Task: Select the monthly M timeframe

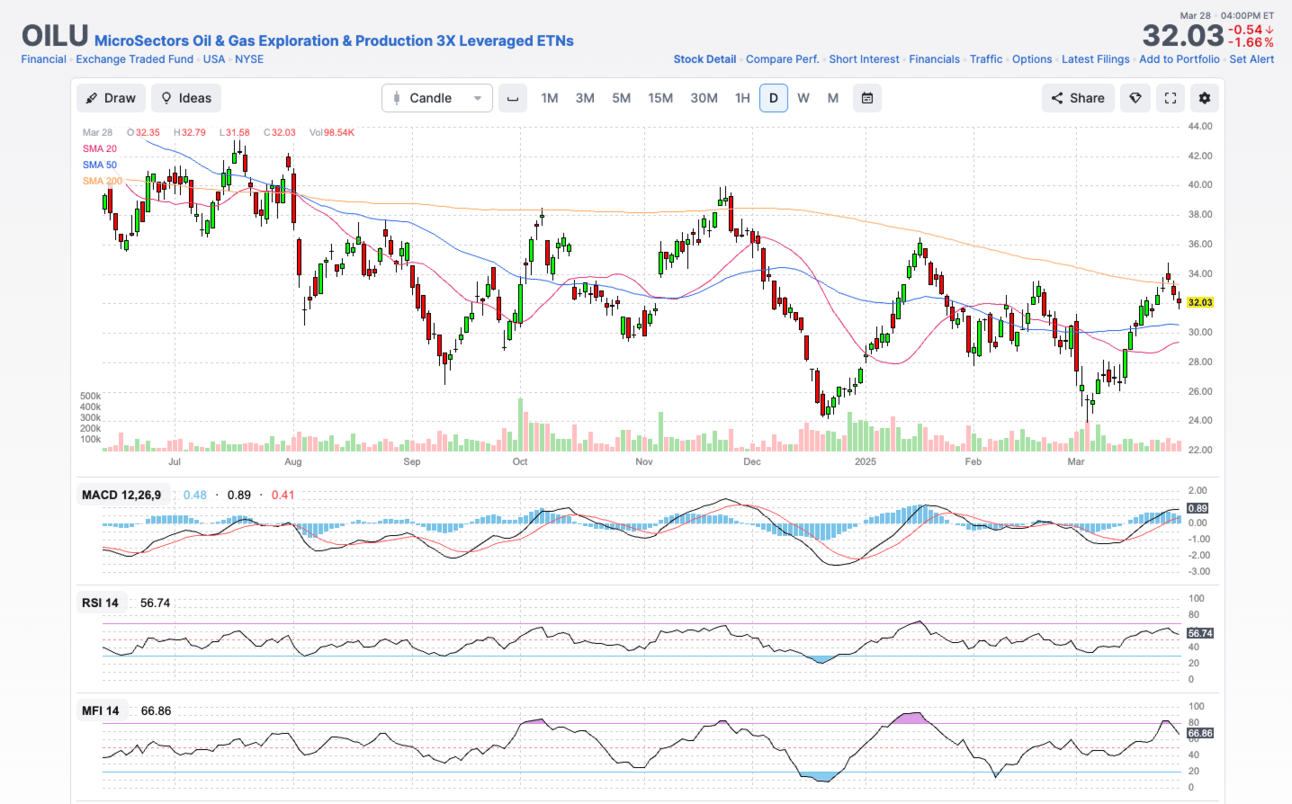Action: pyautogui.click(x=833, y=98)
